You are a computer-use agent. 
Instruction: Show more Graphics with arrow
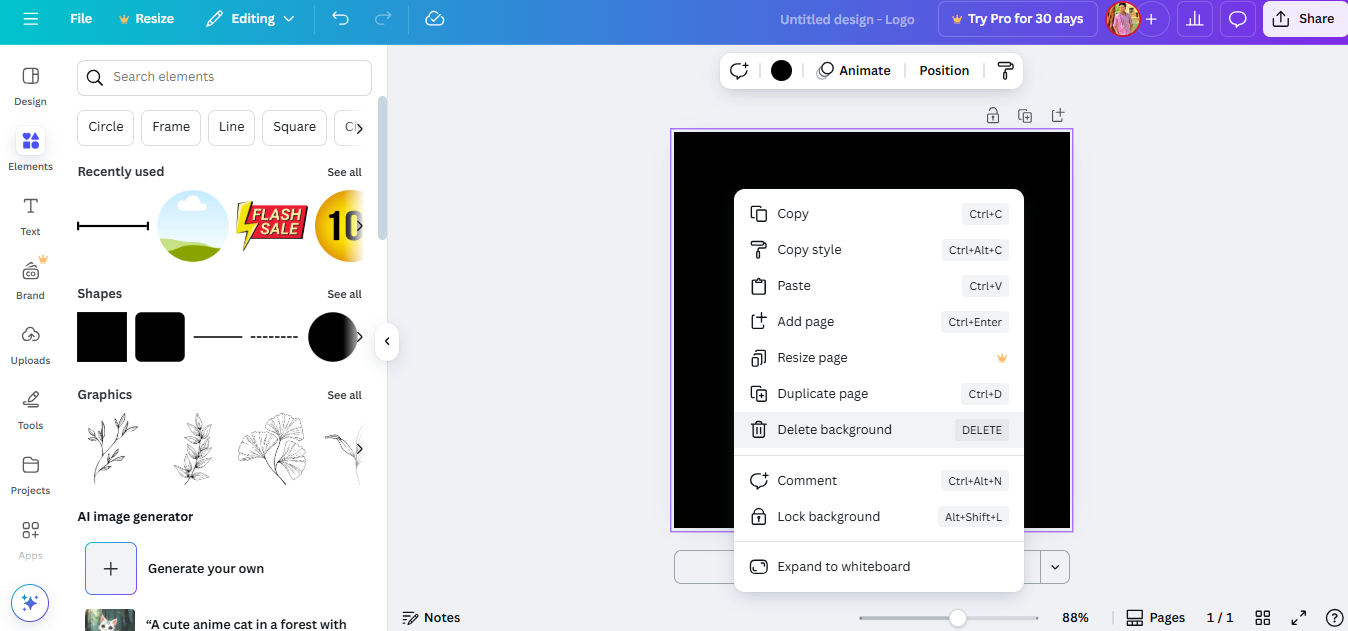(x=359, y=448)
